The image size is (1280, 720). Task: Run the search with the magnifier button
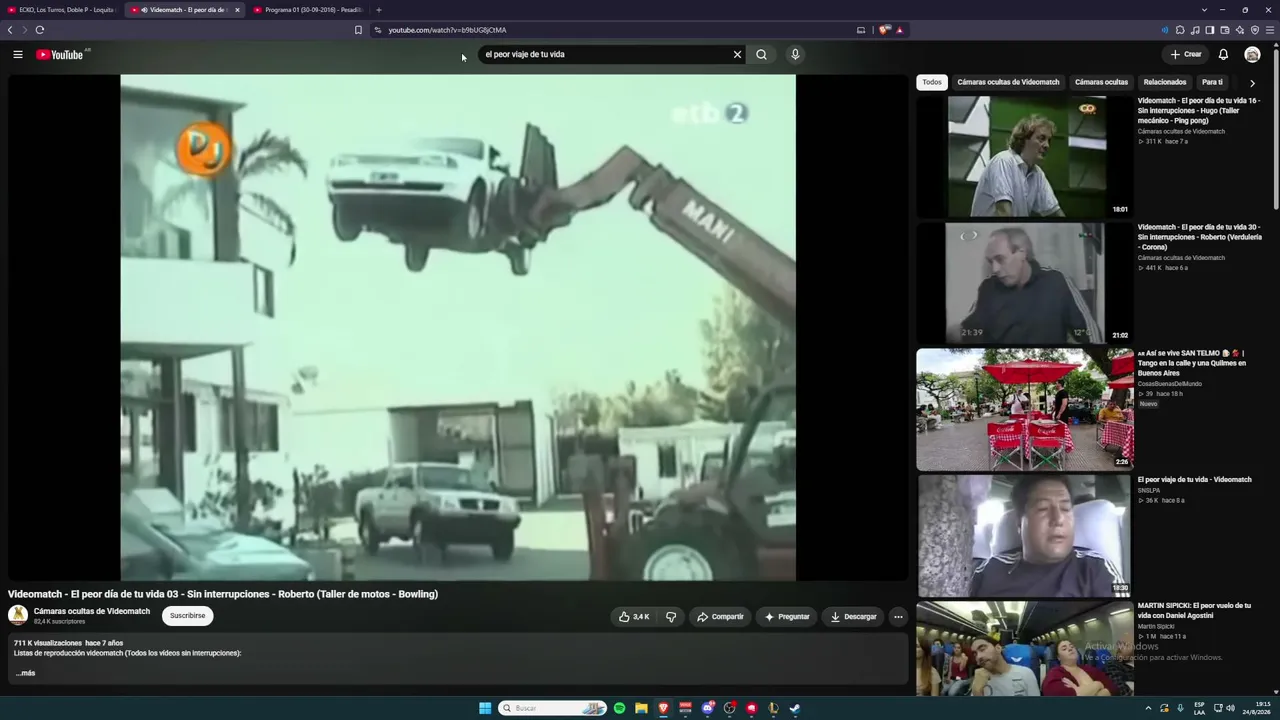coord(761,55)
